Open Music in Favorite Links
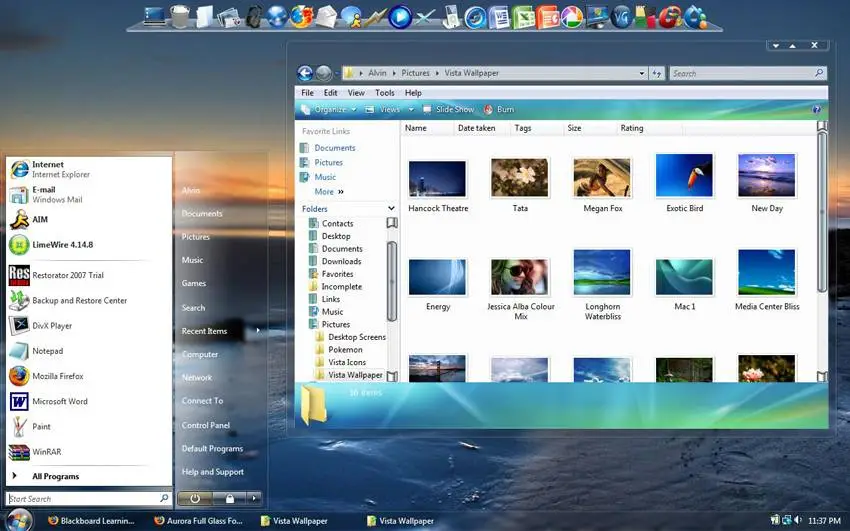The width and height of the screenshot is (850, 531). point(325,177)
